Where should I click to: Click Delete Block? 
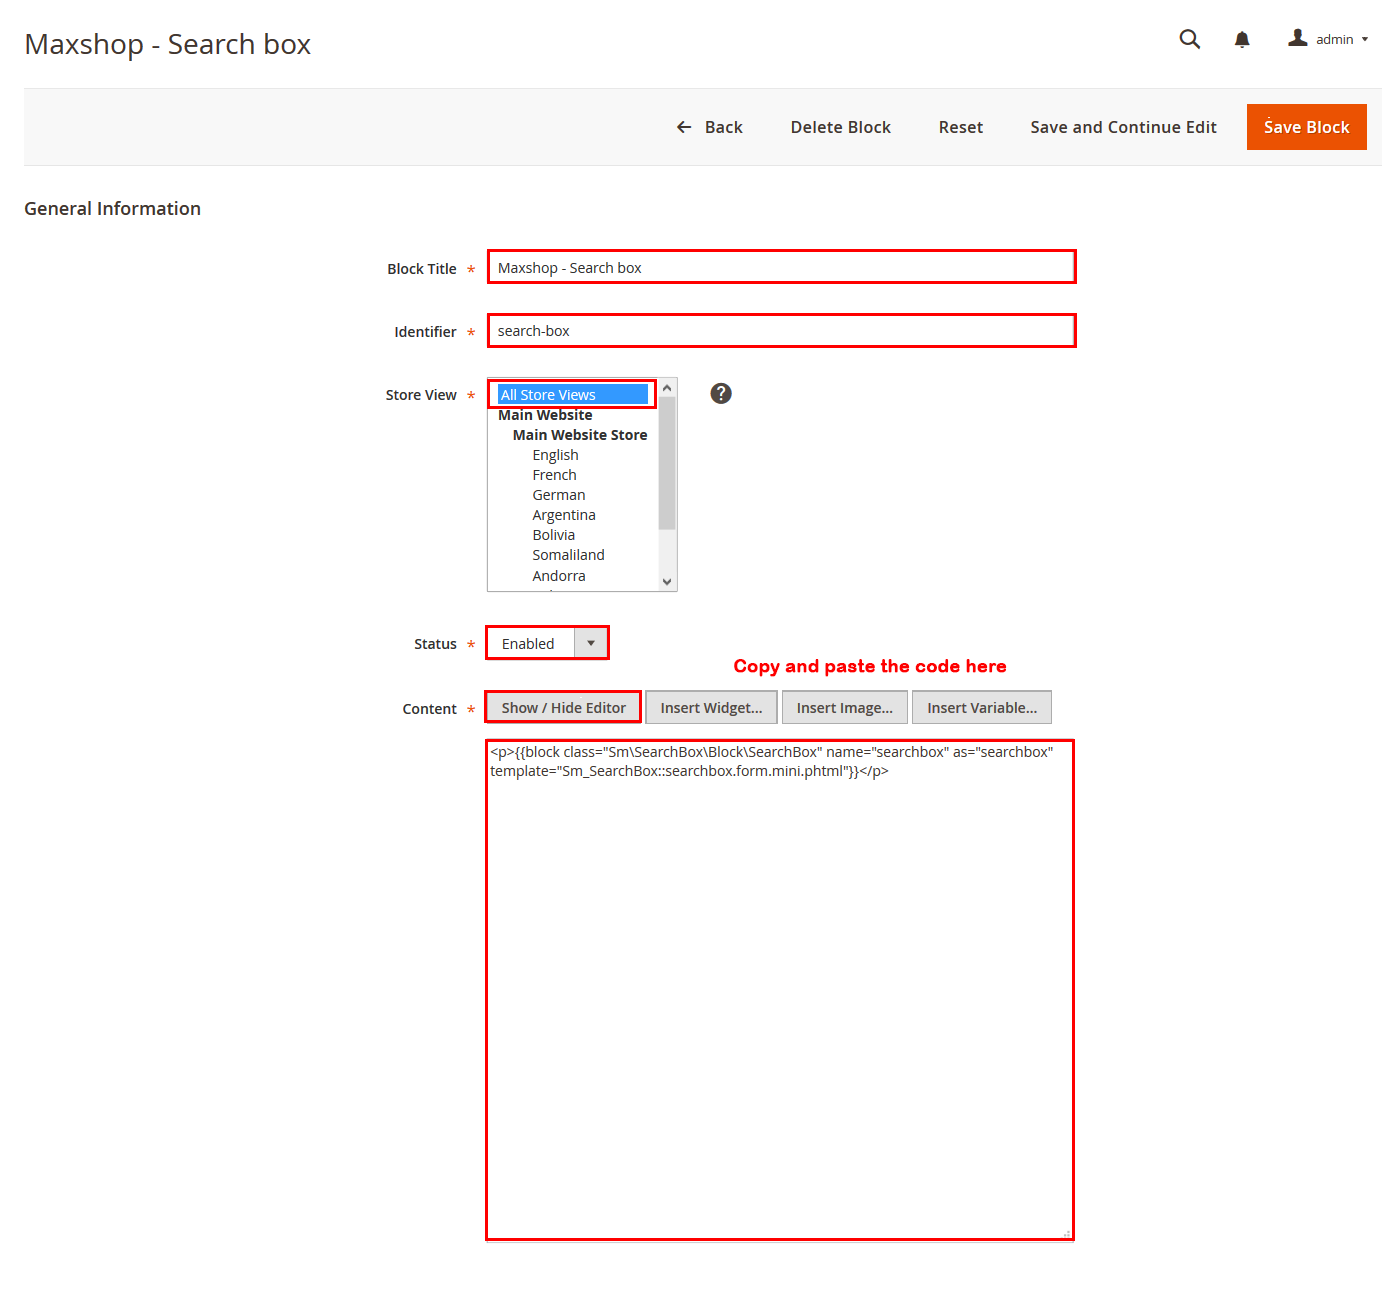point(840,127)
